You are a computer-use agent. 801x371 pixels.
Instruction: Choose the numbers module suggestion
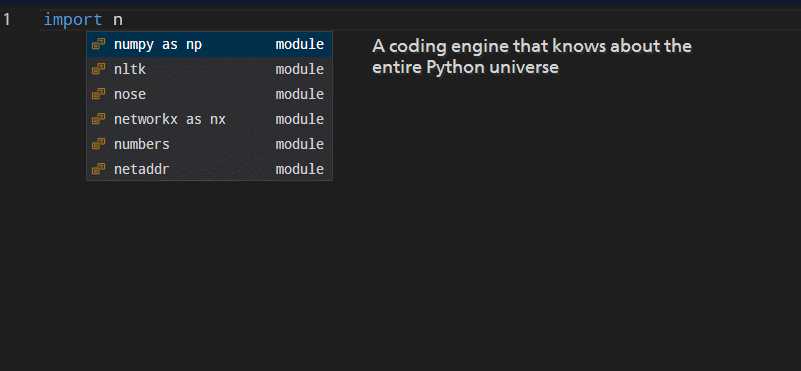coord(209,145)
